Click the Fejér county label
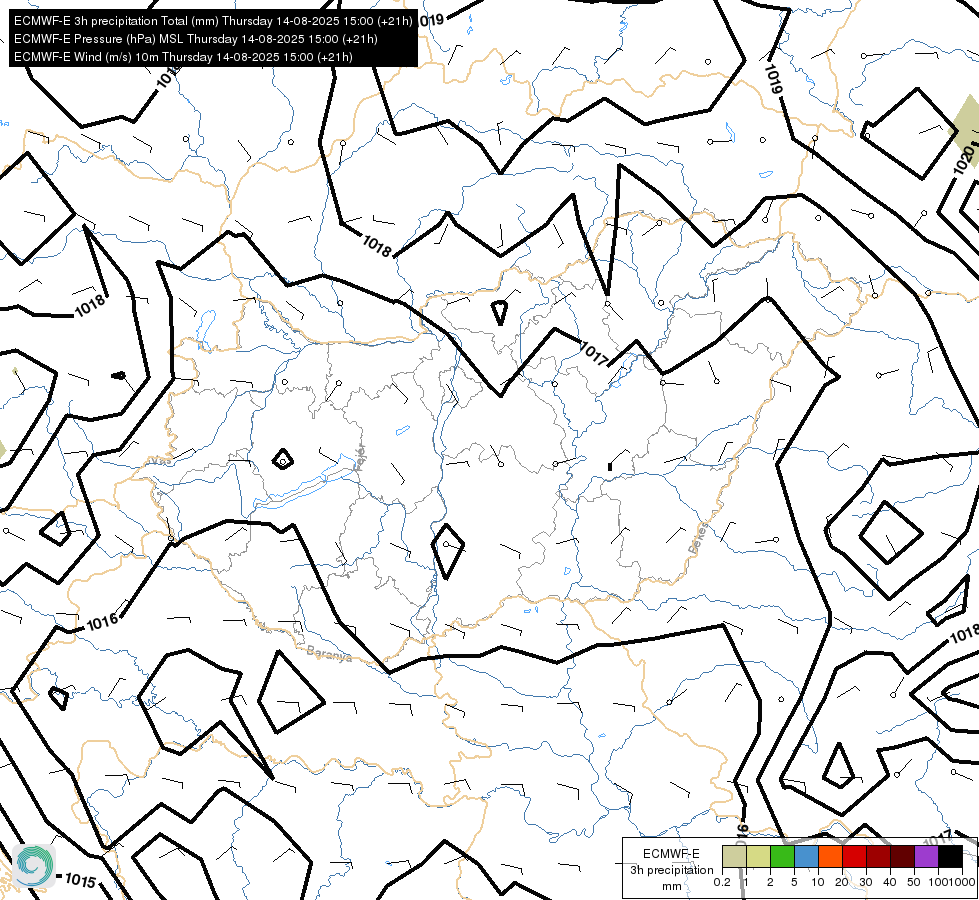979x900 pixels. (x=360, y=458)
